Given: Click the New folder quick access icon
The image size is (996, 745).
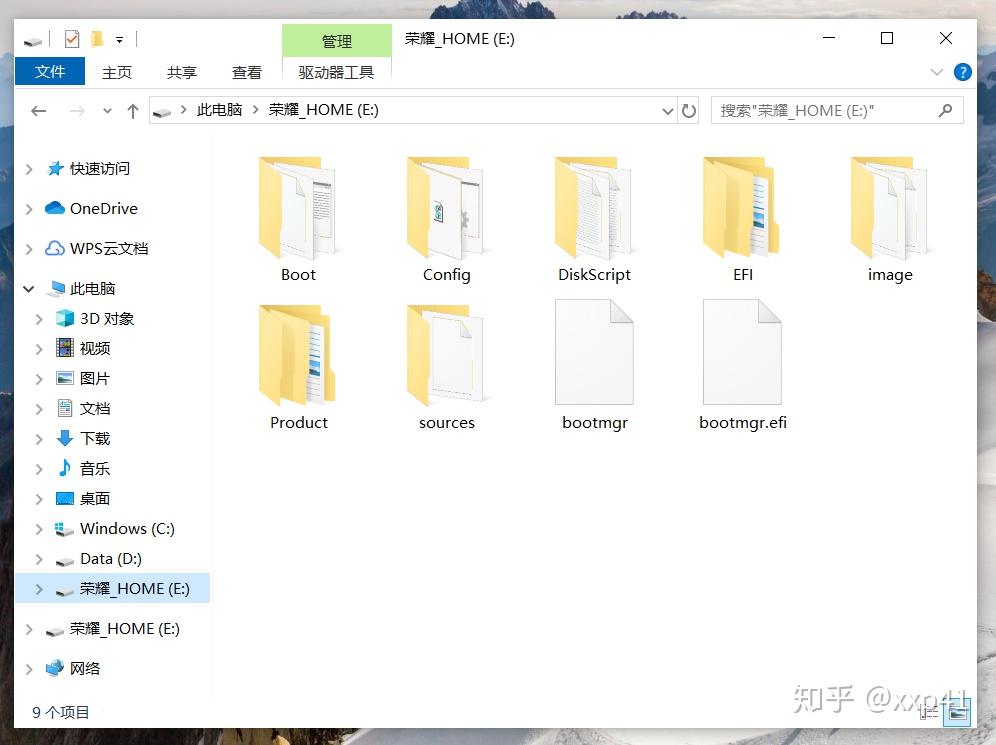Looking at the screenshot, I should point(97,39).
